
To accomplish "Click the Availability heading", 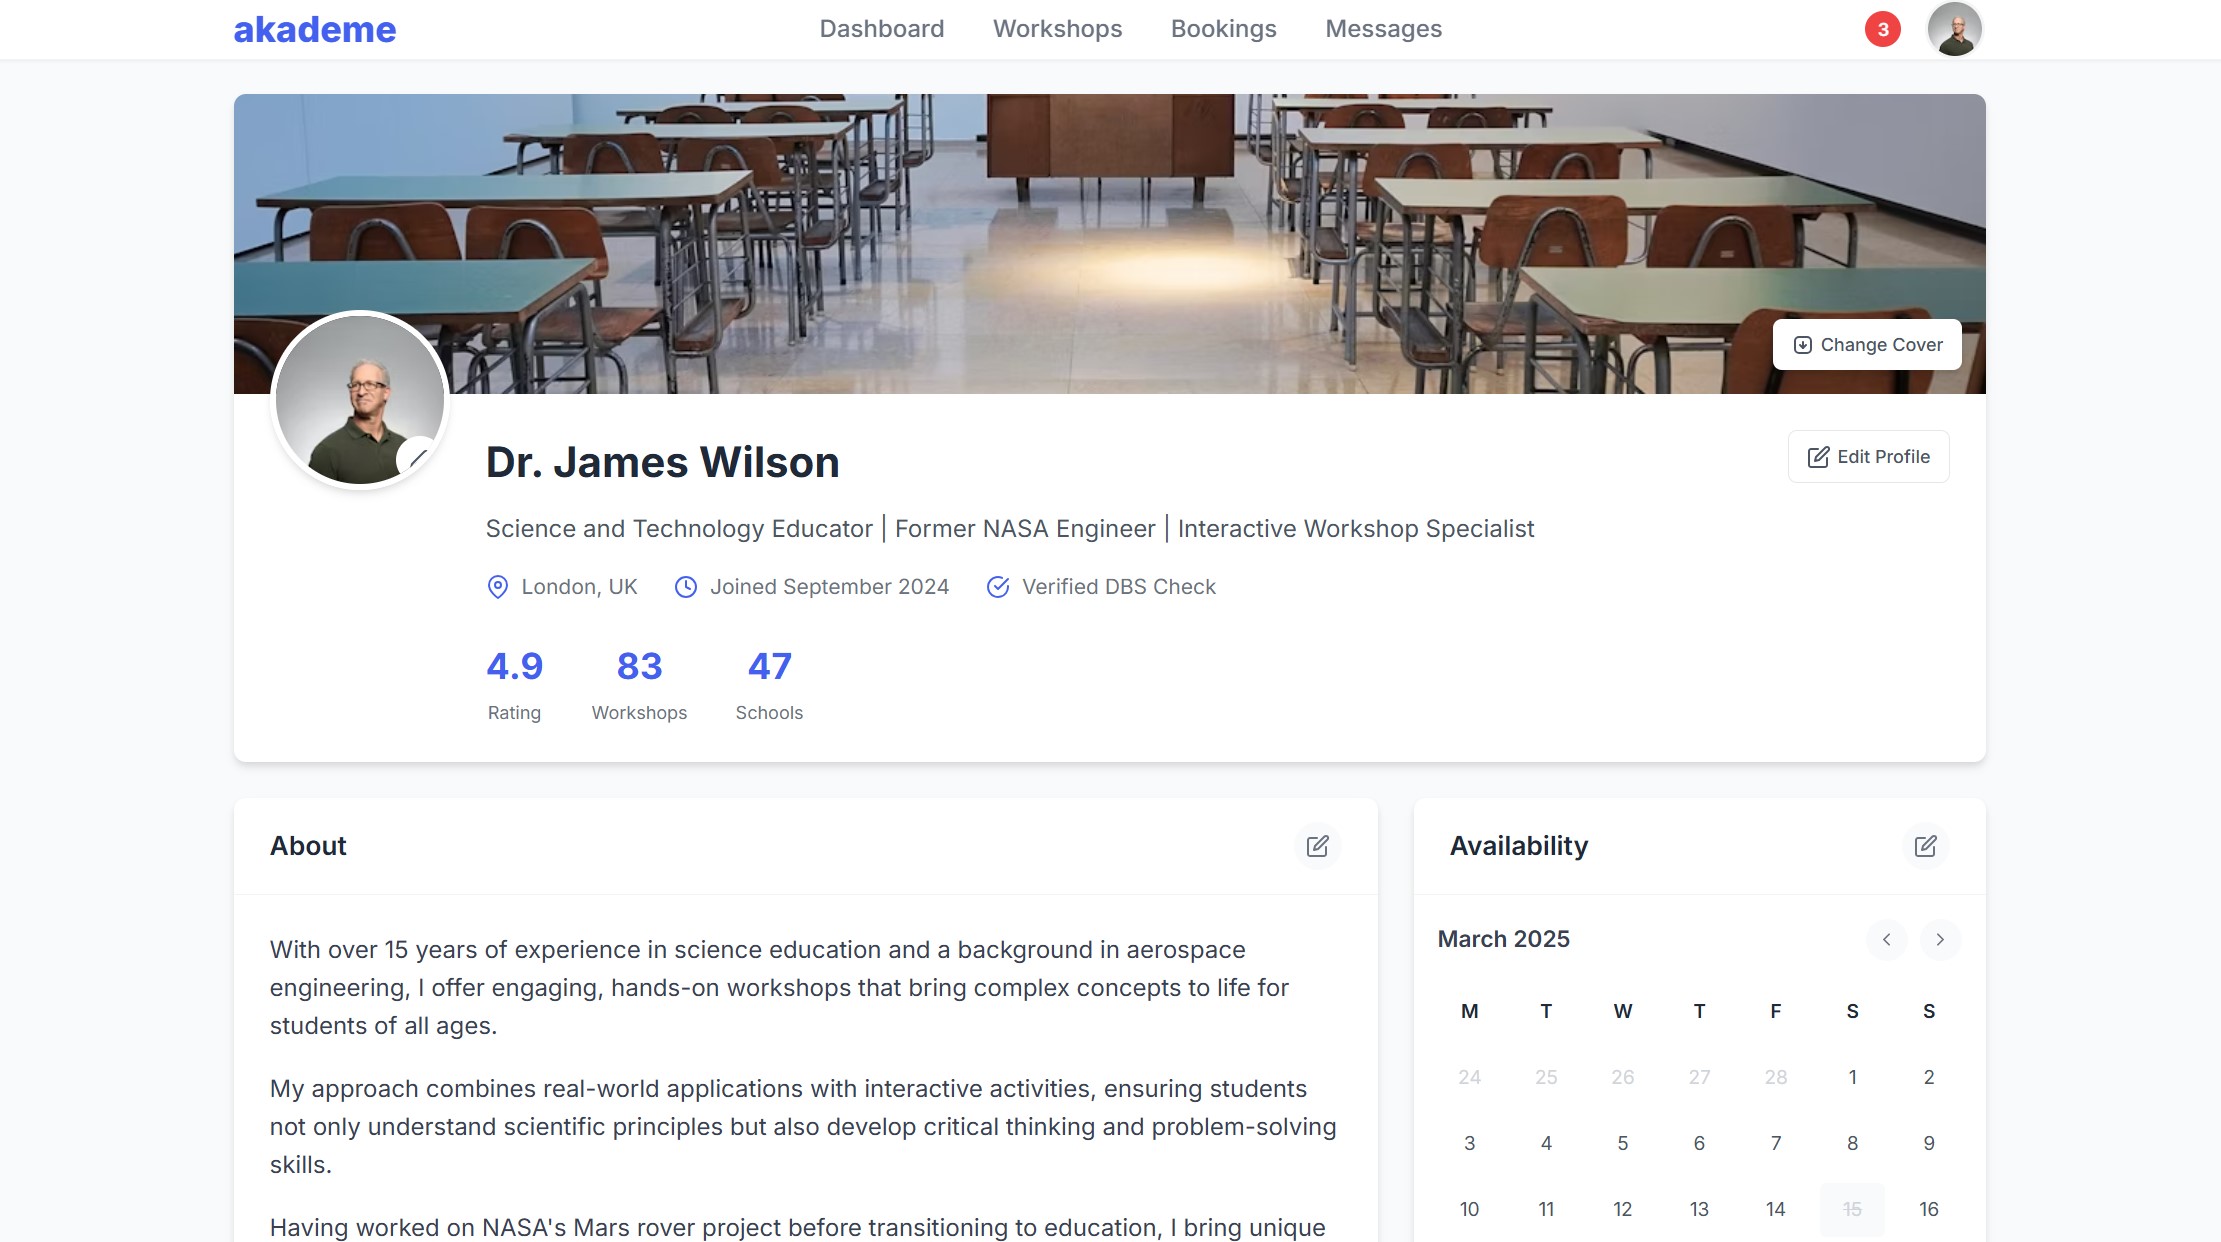I will point(1519,846).
